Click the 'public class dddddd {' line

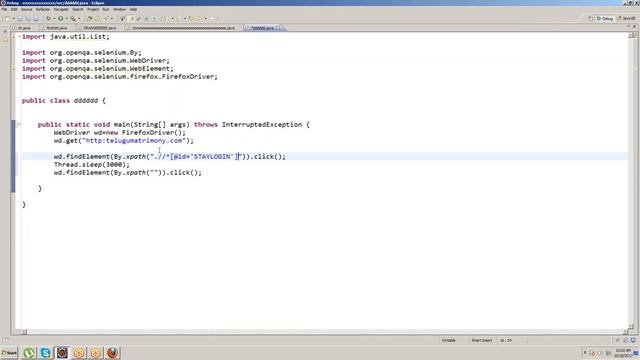pos(64,100)
